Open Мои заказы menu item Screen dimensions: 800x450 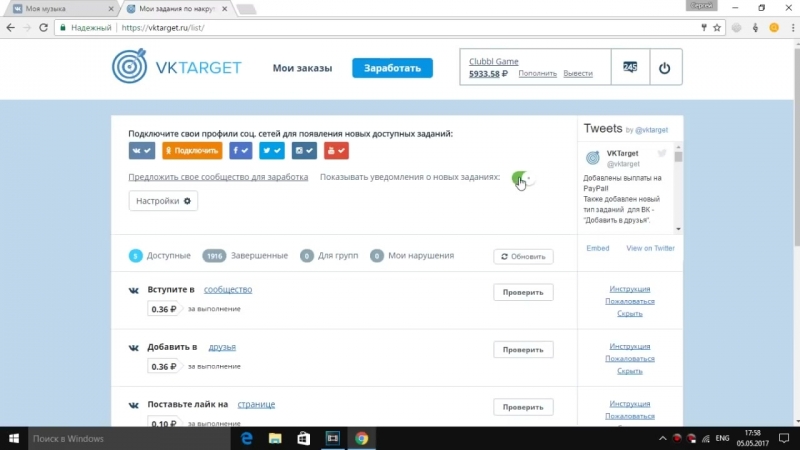click(x=302, y=68)
